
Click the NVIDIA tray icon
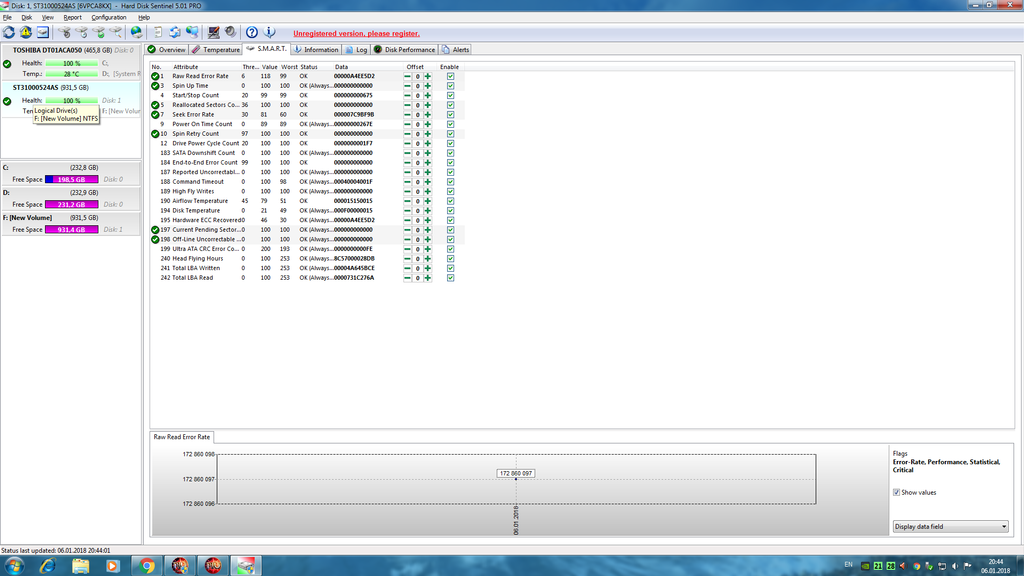tap(865, 566)
